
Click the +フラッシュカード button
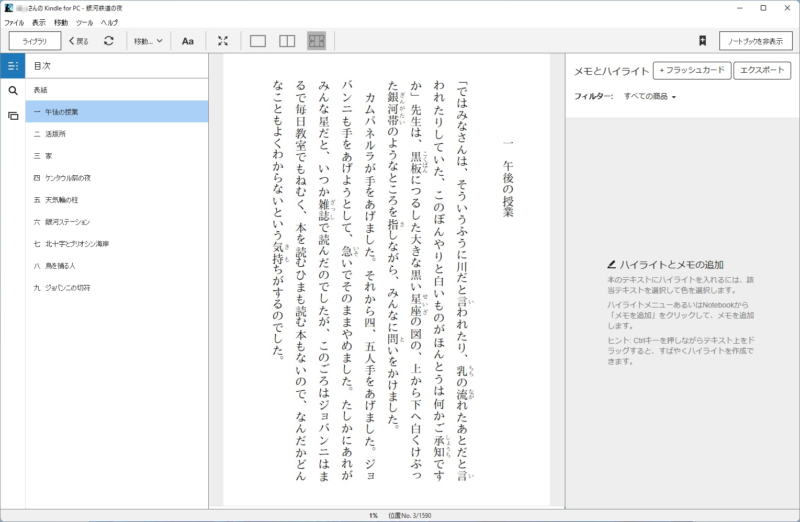692,70
